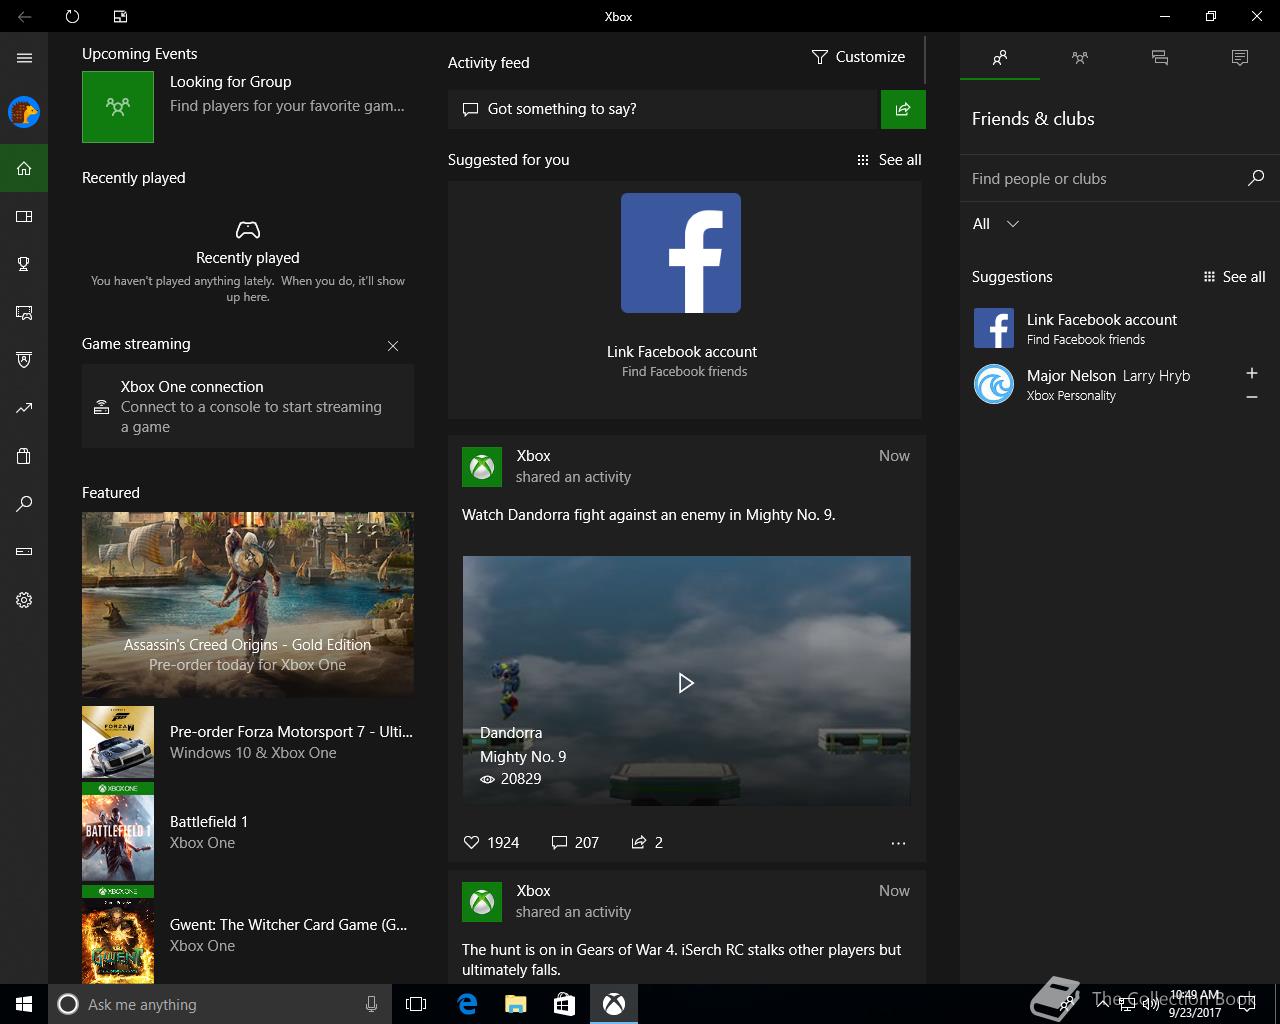Image resolution: width=1280 pixels, height=1024 pixels.
Task: Open the Store app from the taskbar
Action: [x=564, y=1004]
